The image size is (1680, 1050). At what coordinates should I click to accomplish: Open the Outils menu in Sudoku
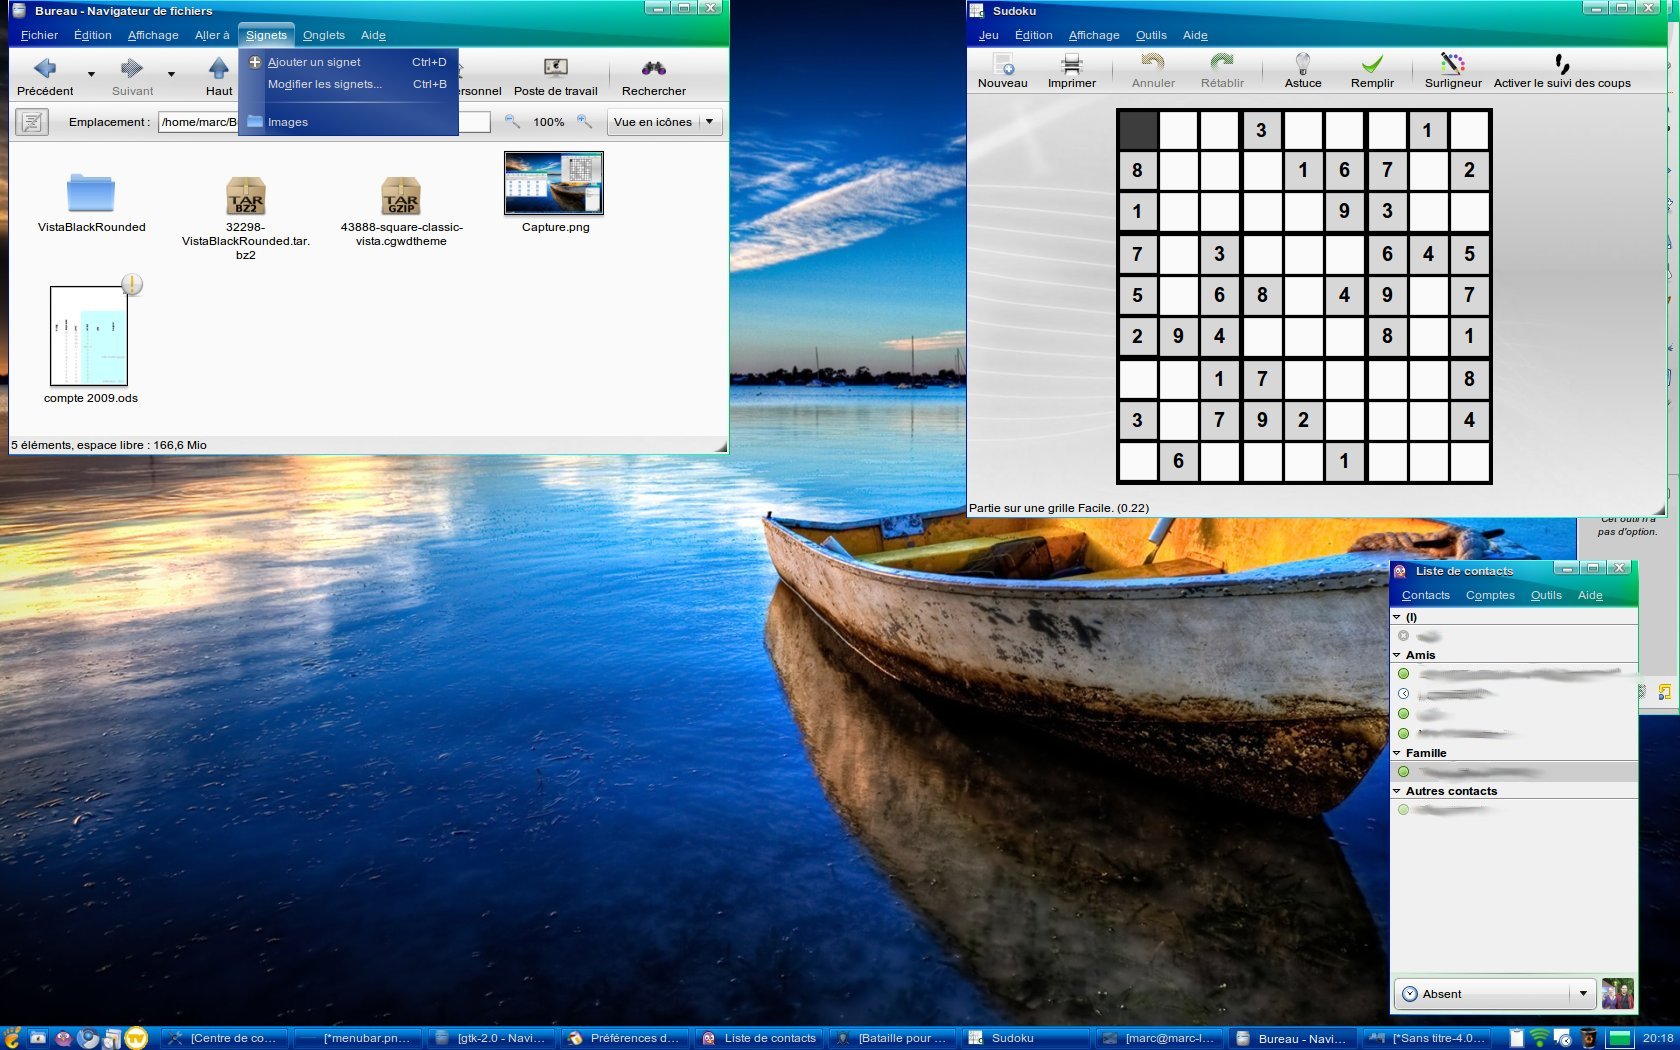pos(1151,35)
